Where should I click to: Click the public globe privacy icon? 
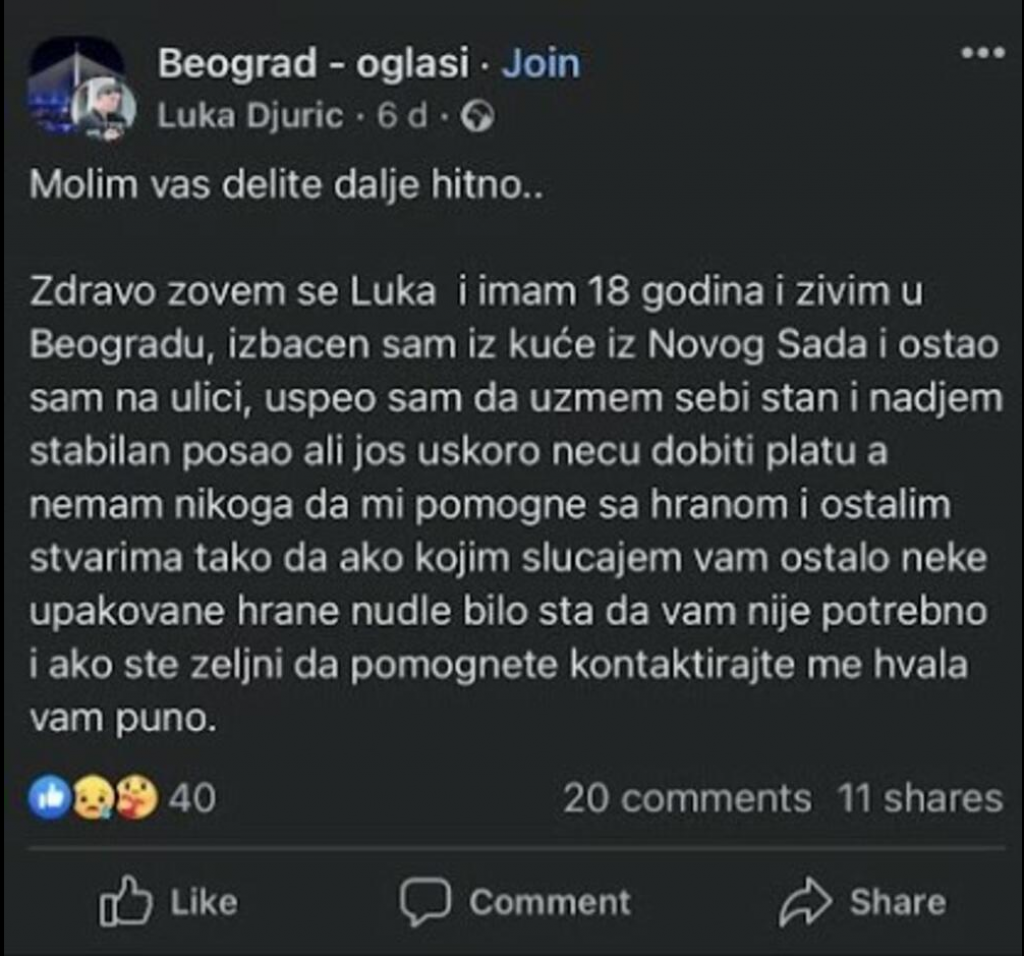point(478,118)
